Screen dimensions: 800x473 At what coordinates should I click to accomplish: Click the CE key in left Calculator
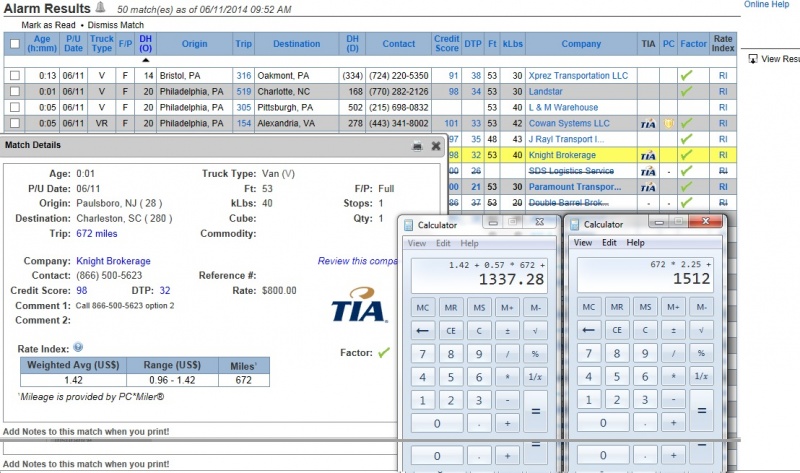coord(451,331)
